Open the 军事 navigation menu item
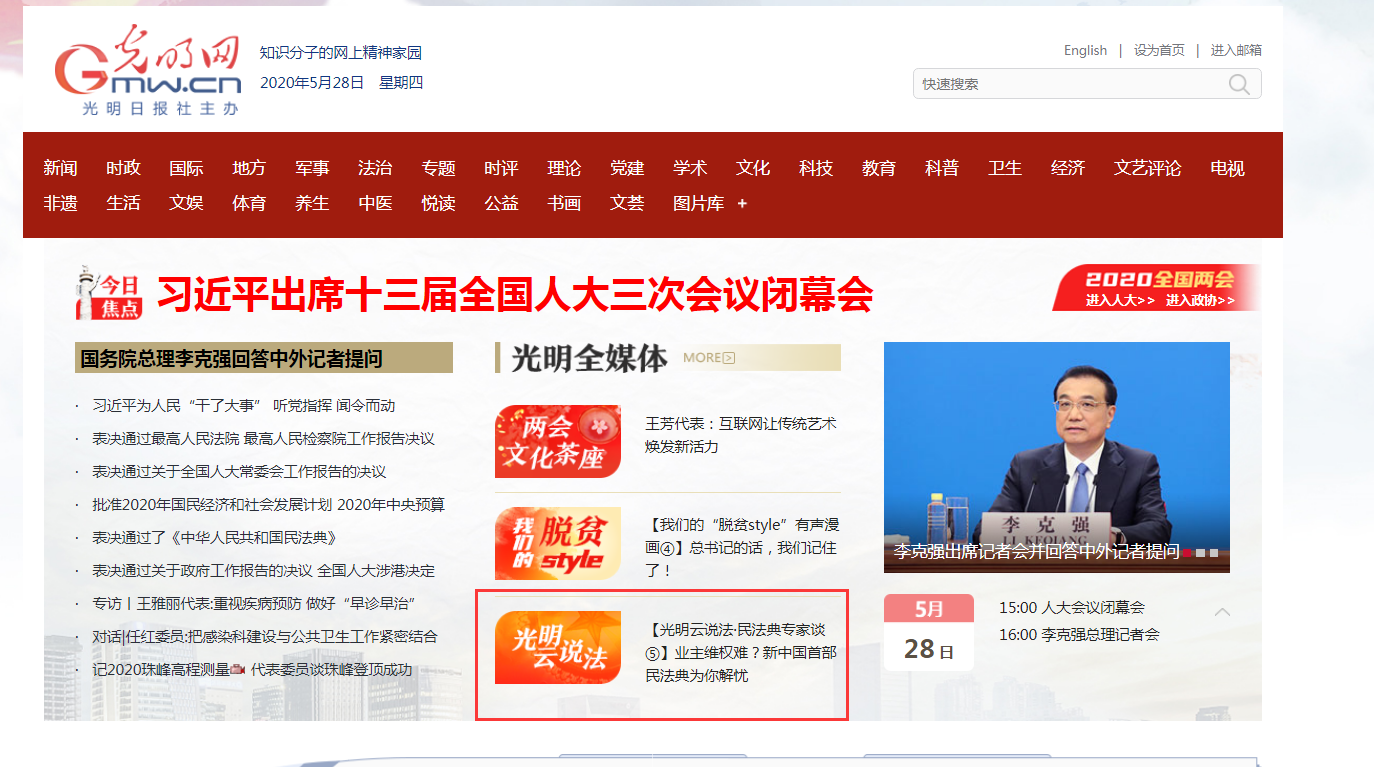Viewport: 1374px width, 767px height. (312, 168)
